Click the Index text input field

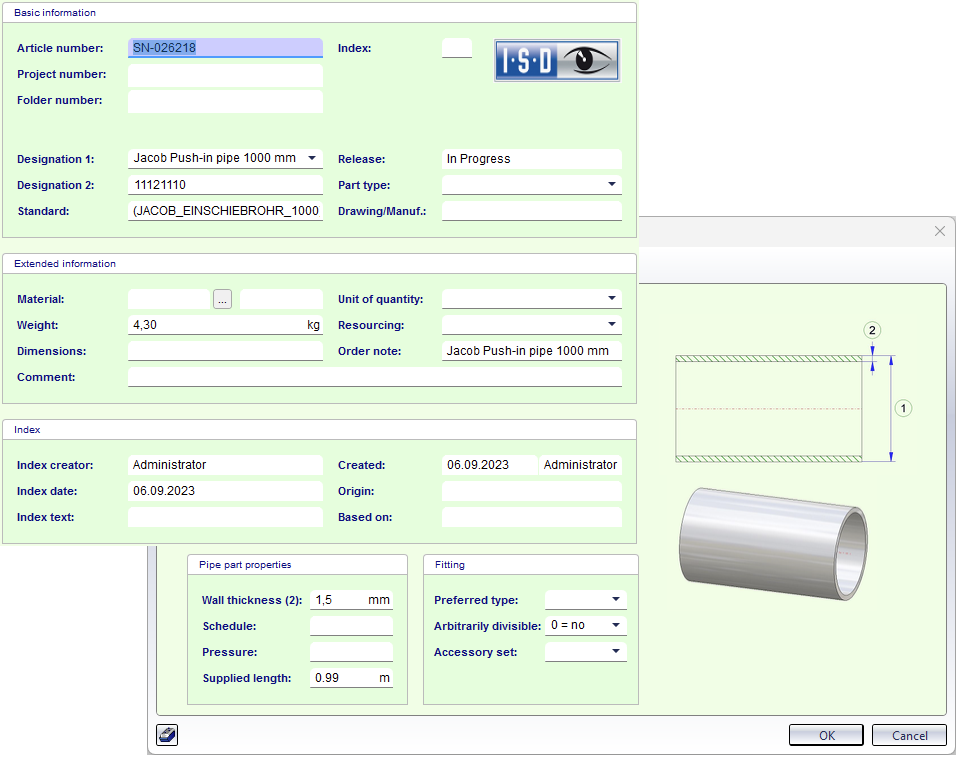pos(225,517)
